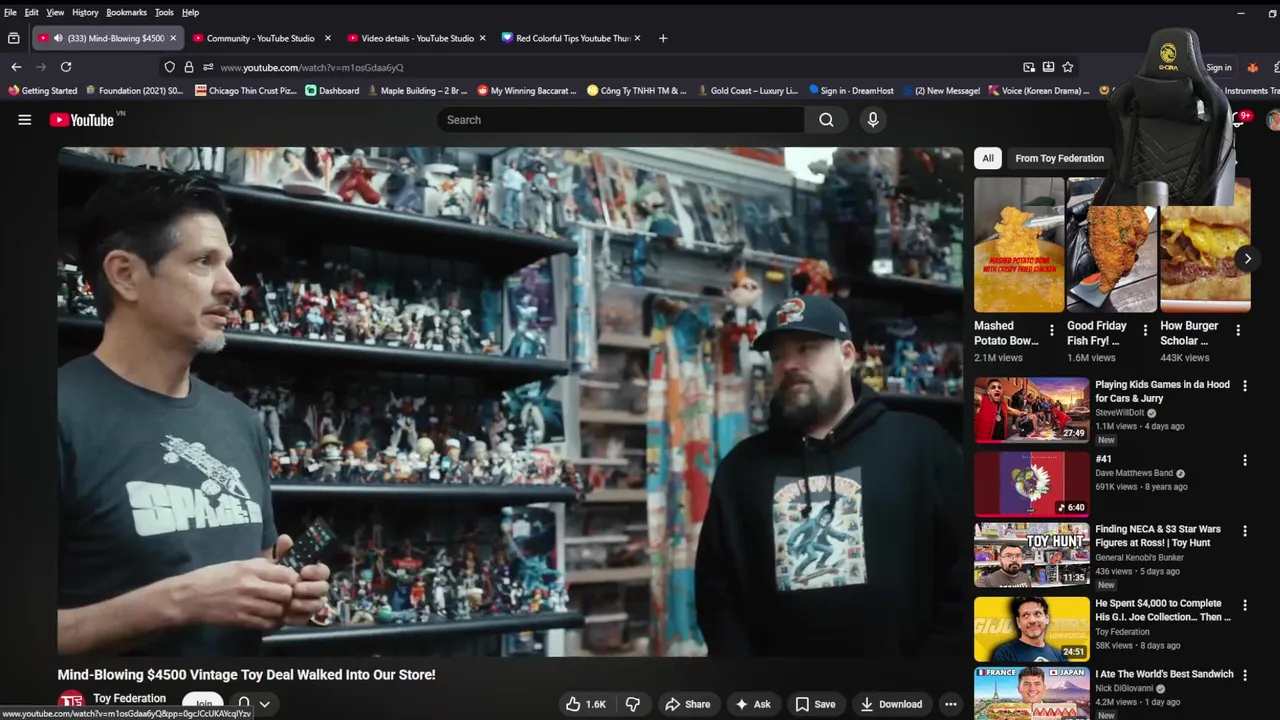Open the YouTube hamburger guide menu
The height and width of the screenshot is (720, 1280).
(25, 120)
